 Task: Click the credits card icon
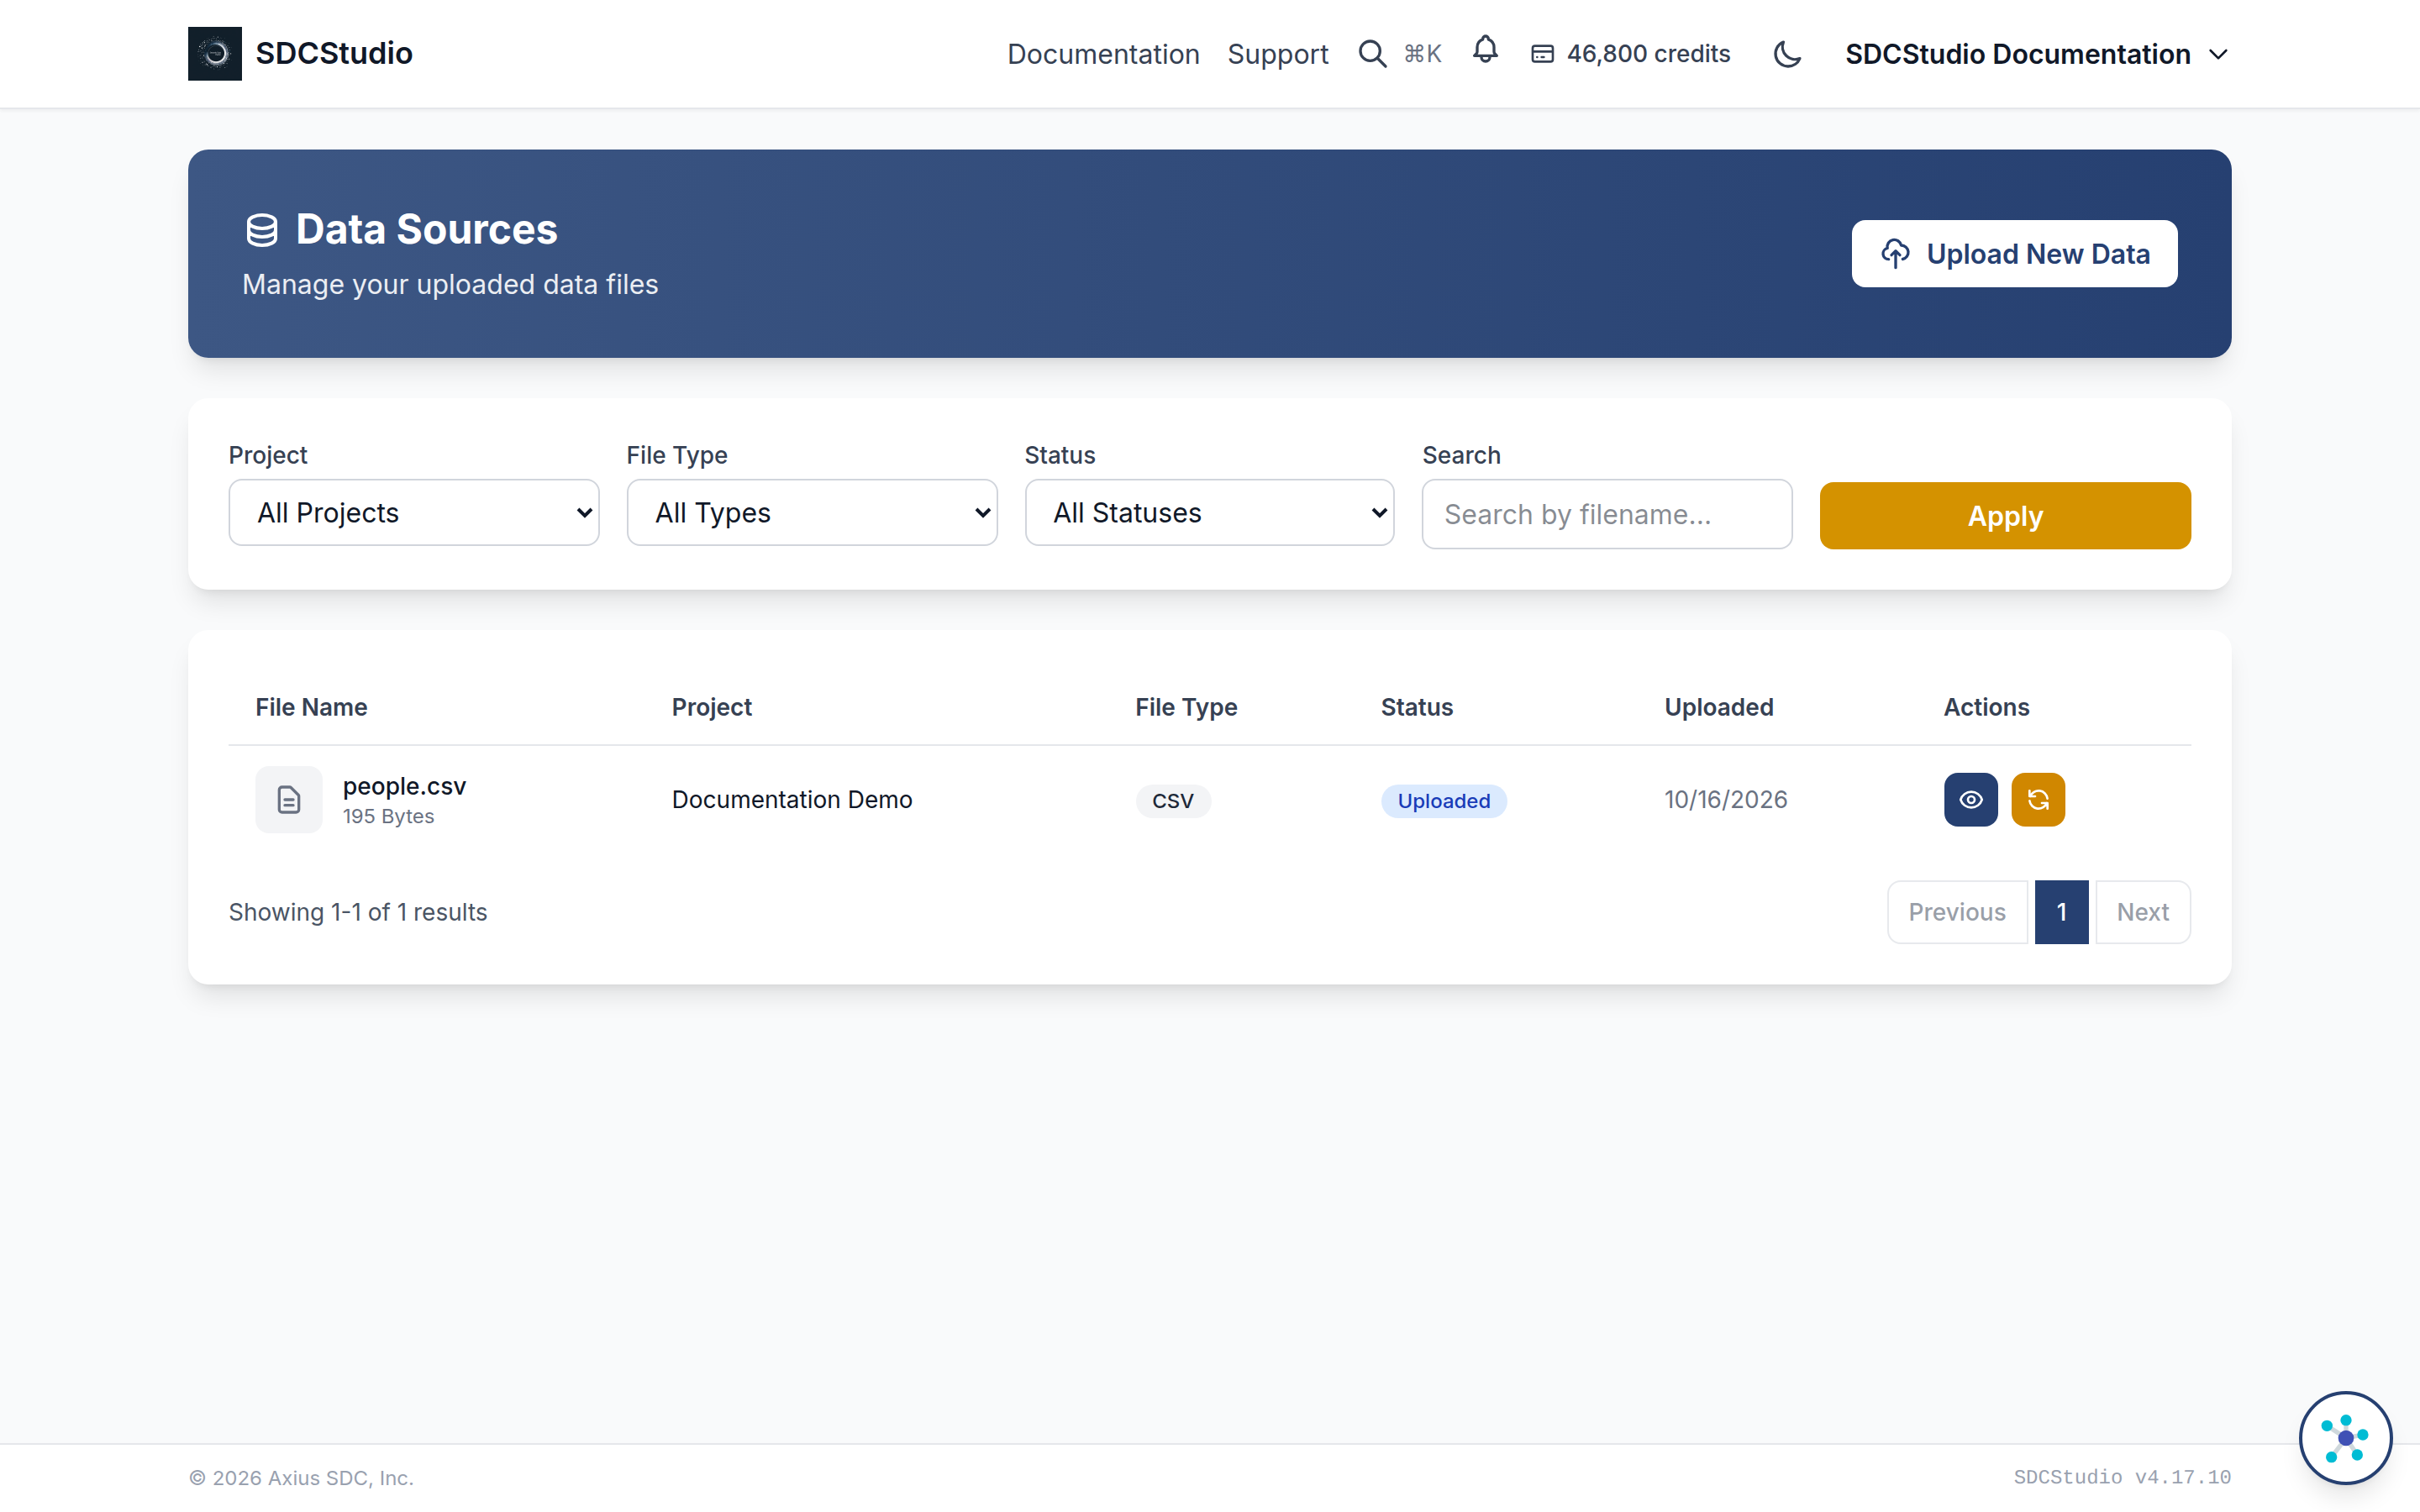click(x=1542, y=54)
